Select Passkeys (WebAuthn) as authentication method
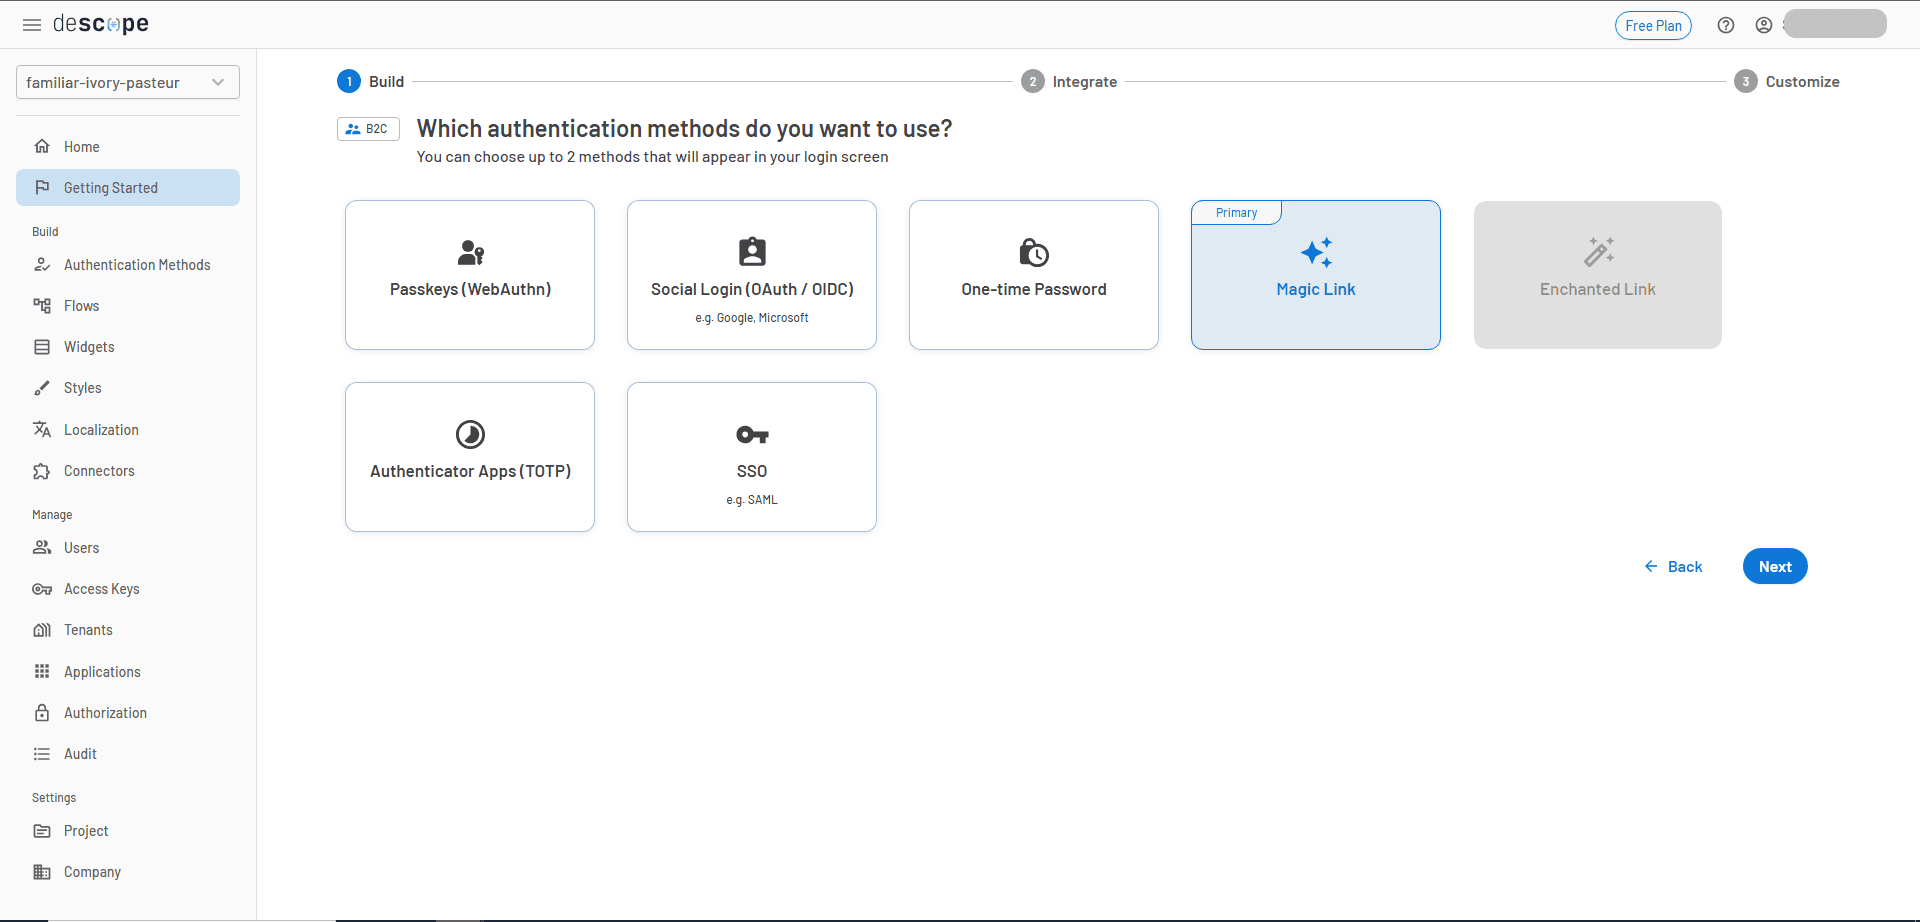Image resolution: width=1920 pixels, height=922 pixels. 469,275
